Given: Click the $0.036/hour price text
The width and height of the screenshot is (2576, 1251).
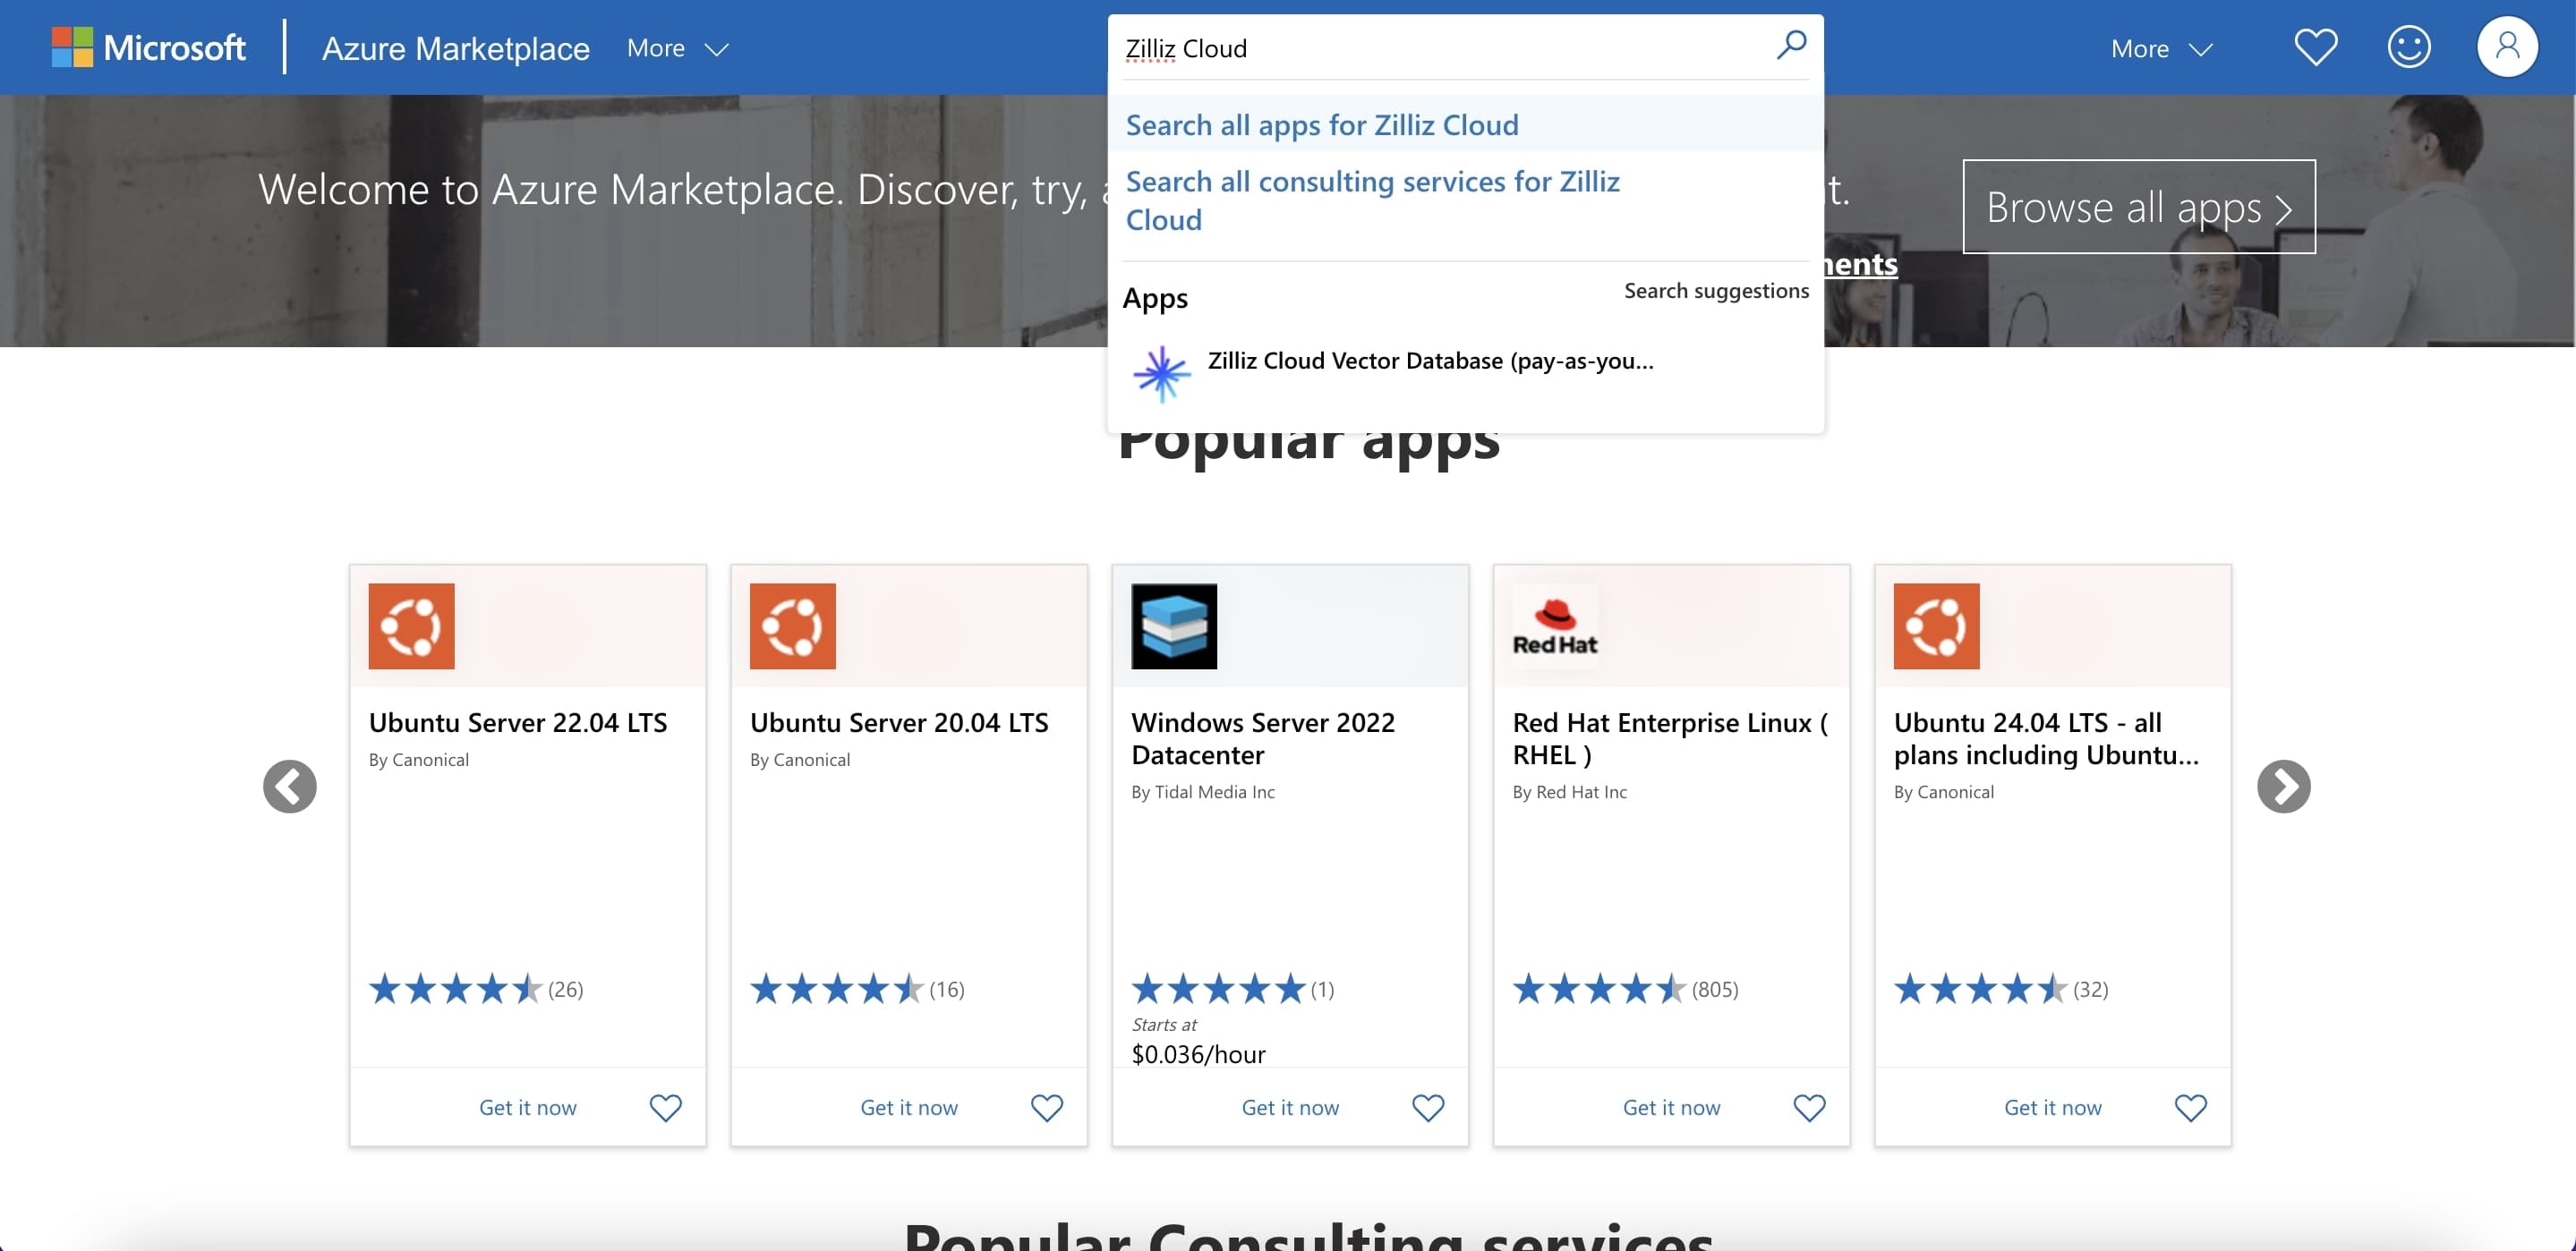Looking at the screenshot, I should coord(1198,1054).
